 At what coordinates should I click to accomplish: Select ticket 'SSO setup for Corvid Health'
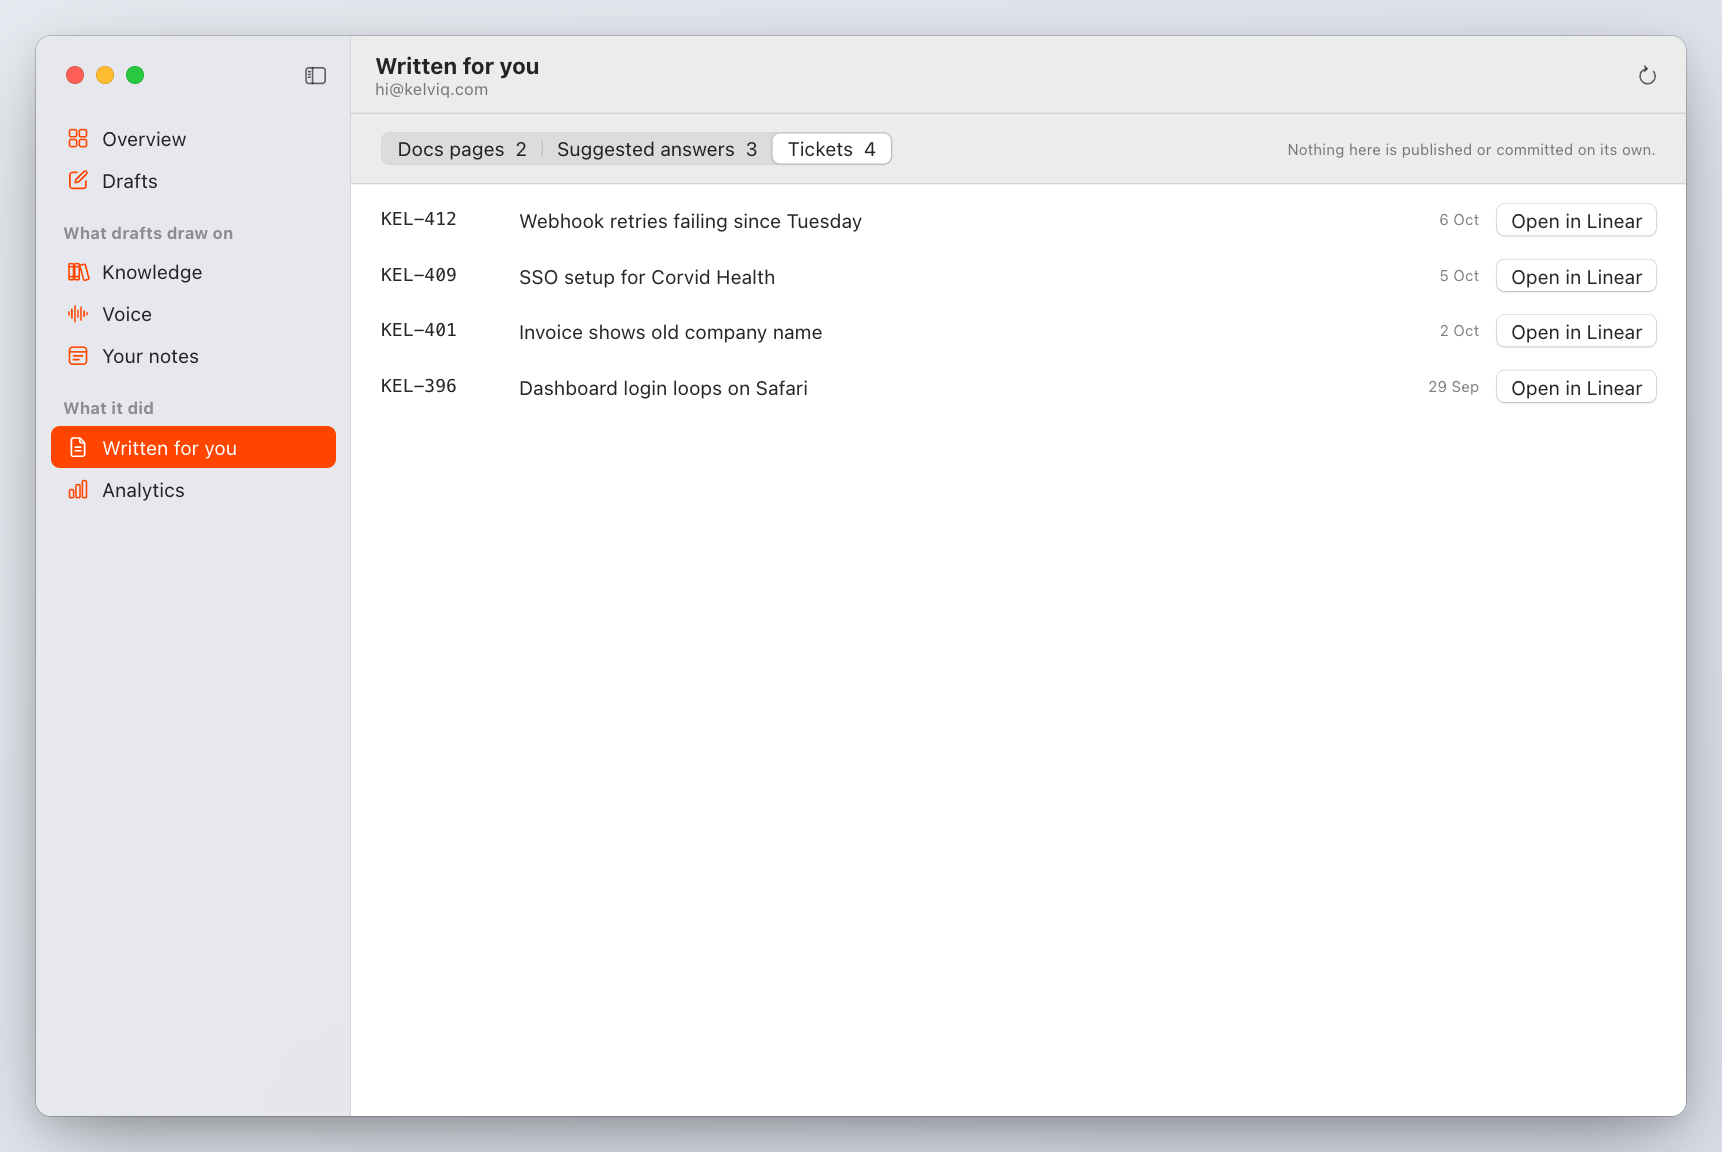[647, 277]
